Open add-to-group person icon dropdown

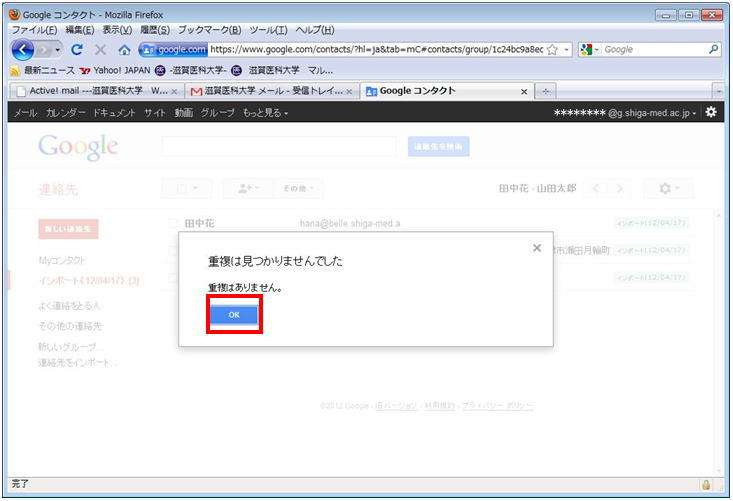tap(248, 188)
